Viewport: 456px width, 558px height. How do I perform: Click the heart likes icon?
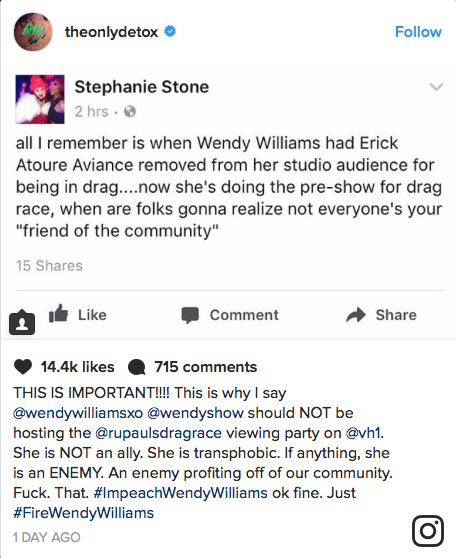pyautogui.click(x=23, y=367)
